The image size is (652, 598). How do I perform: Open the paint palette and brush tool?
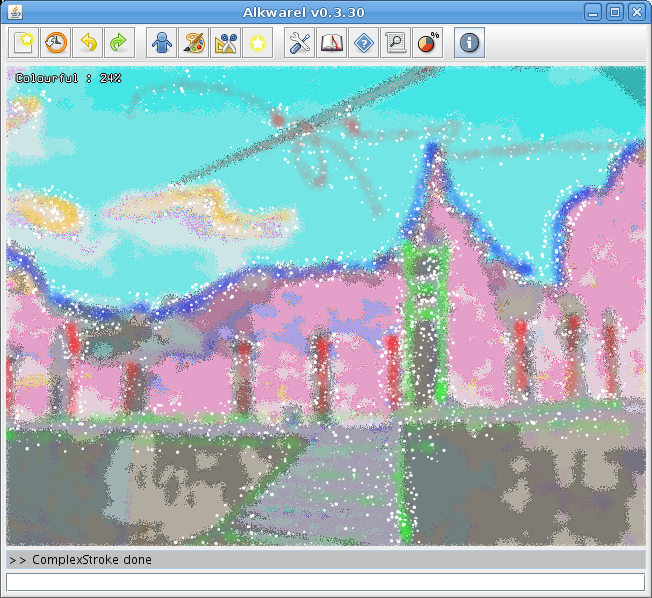(x=194, y=43)
